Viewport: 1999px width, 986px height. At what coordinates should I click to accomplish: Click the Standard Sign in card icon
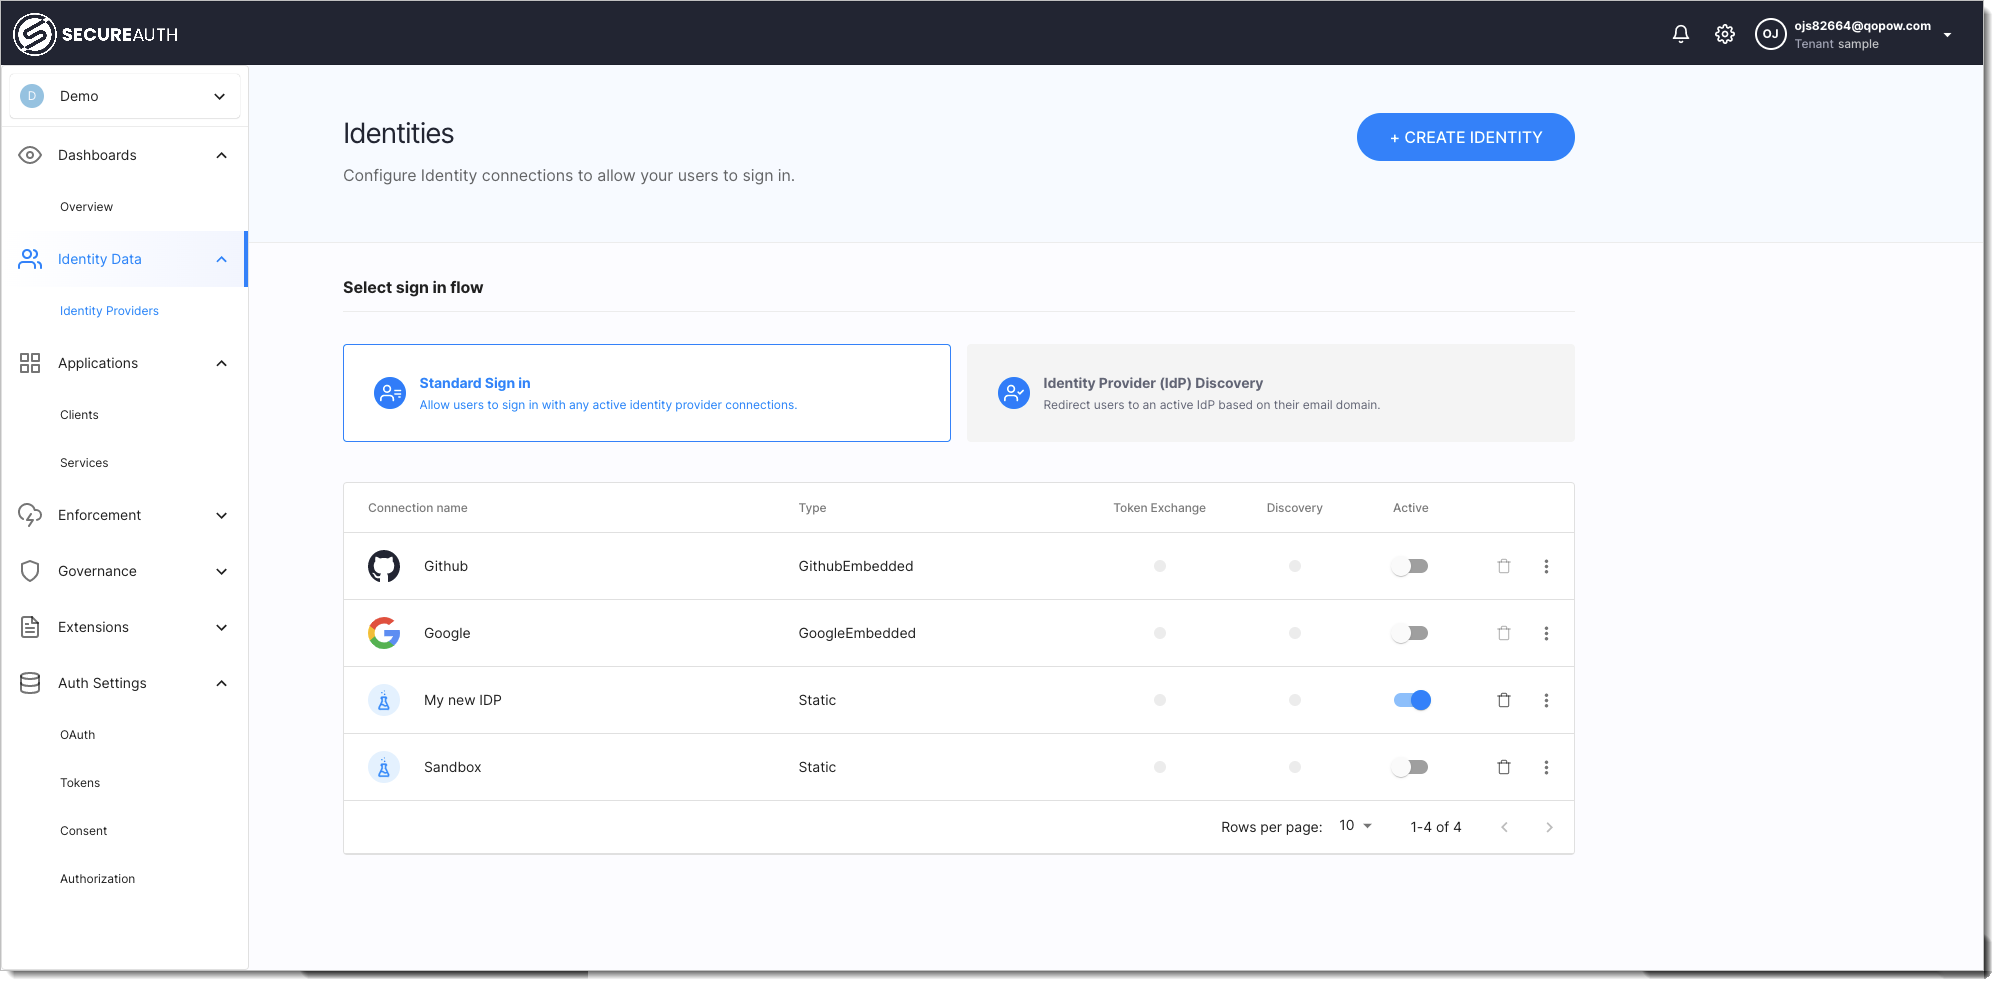click(x=390, y=393)
